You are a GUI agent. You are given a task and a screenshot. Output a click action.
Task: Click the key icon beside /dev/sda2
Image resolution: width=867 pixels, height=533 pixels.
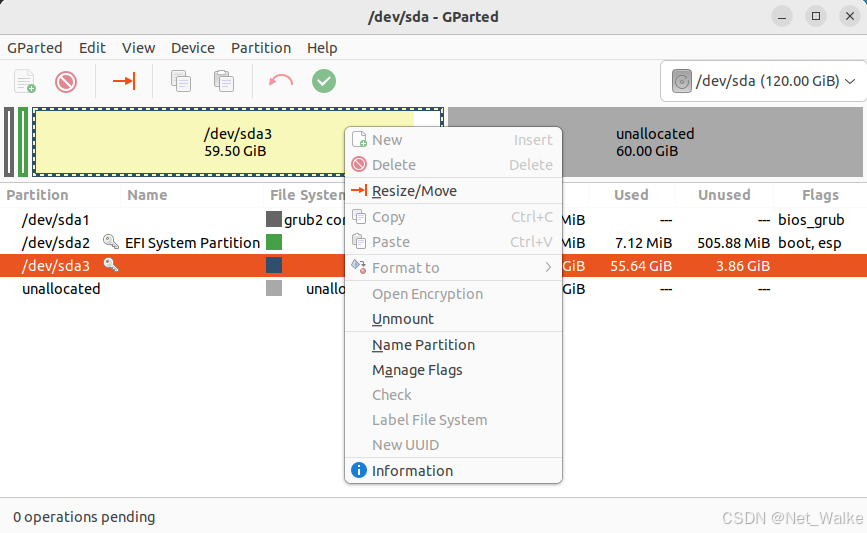pos(111,242)
